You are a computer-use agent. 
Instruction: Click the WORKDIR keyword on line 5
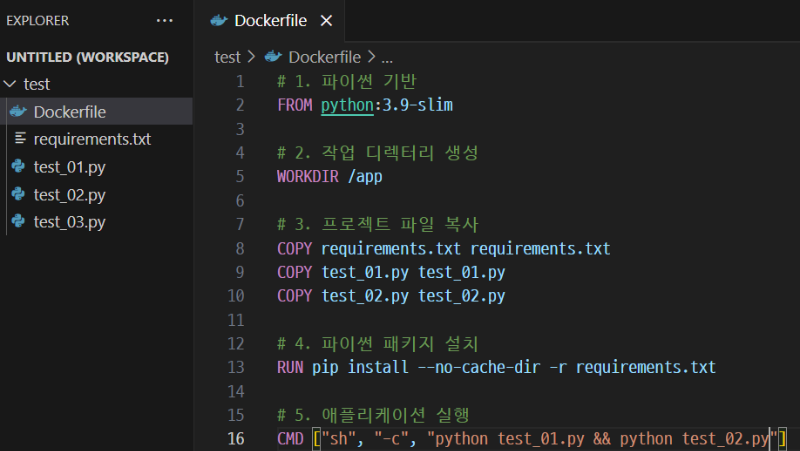[308, 177]
